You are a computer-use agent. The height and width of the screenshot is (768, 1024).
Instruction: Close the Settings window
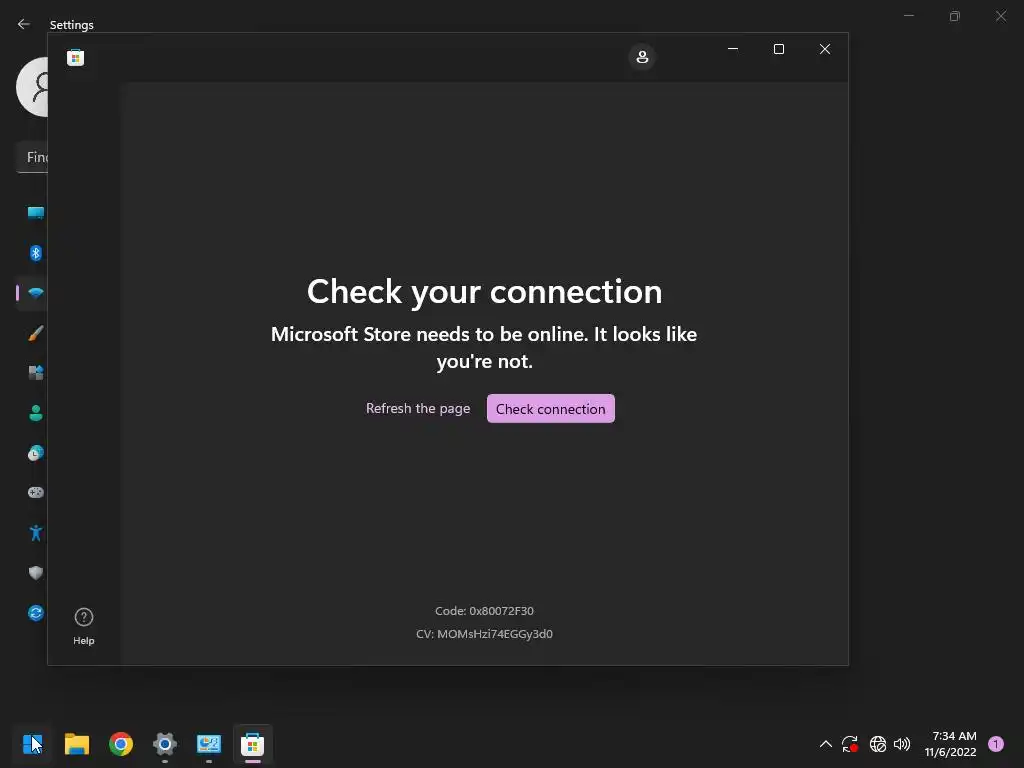(1000, 16)
